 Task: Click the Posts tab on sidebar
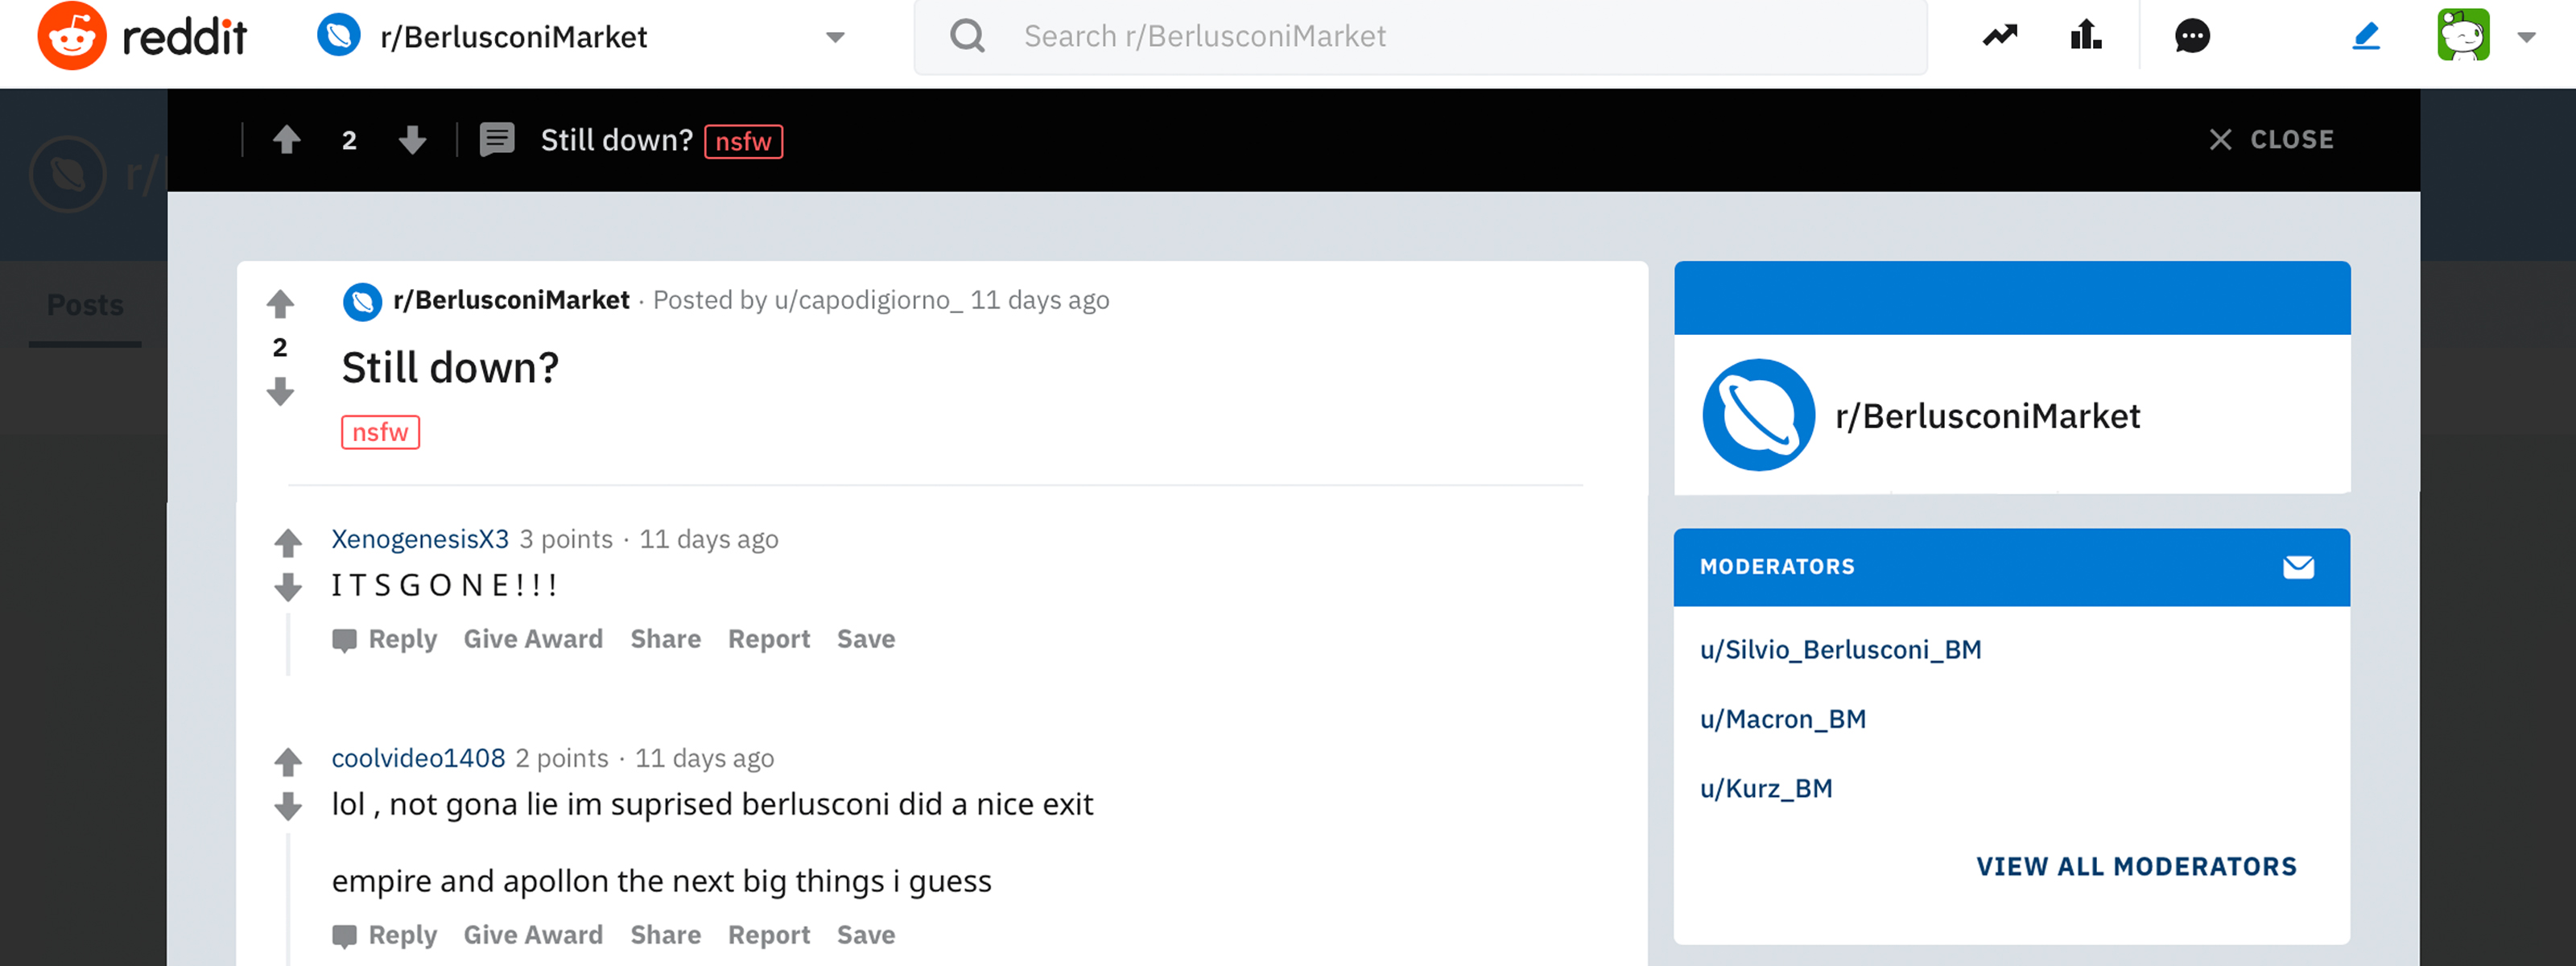[84, 304]
